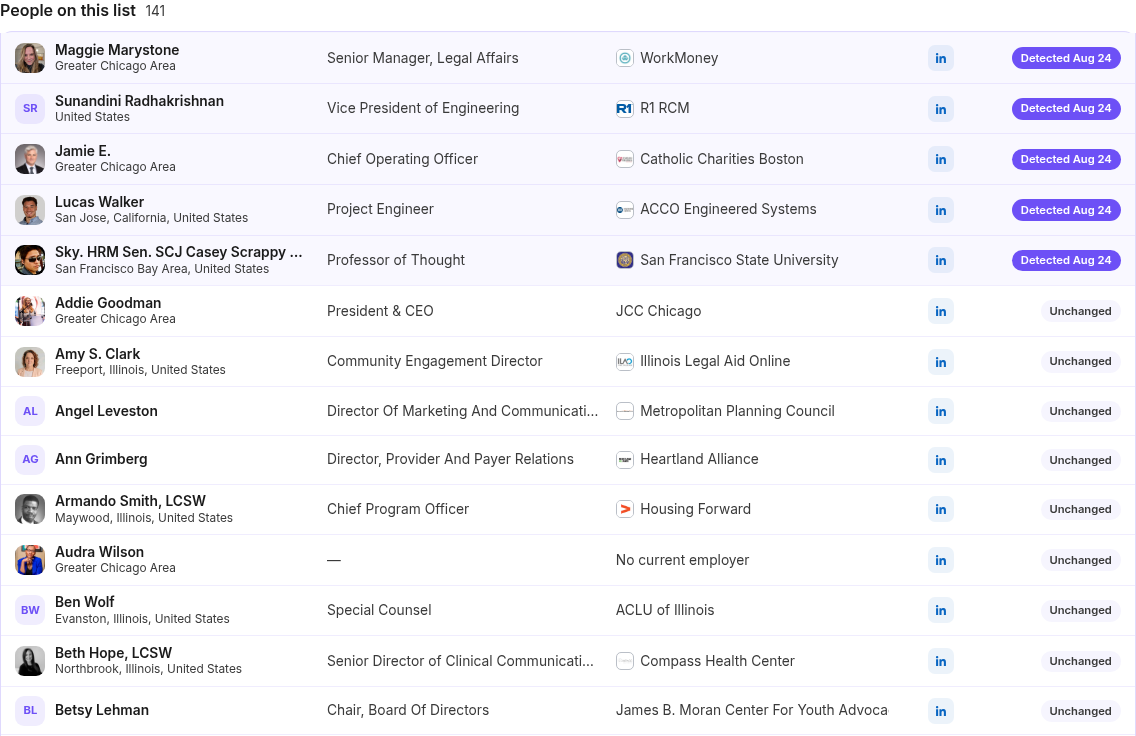Screen dimensions: 1136x736
Task: Click the WorkMoney company logo
Action: click(625, 58)
